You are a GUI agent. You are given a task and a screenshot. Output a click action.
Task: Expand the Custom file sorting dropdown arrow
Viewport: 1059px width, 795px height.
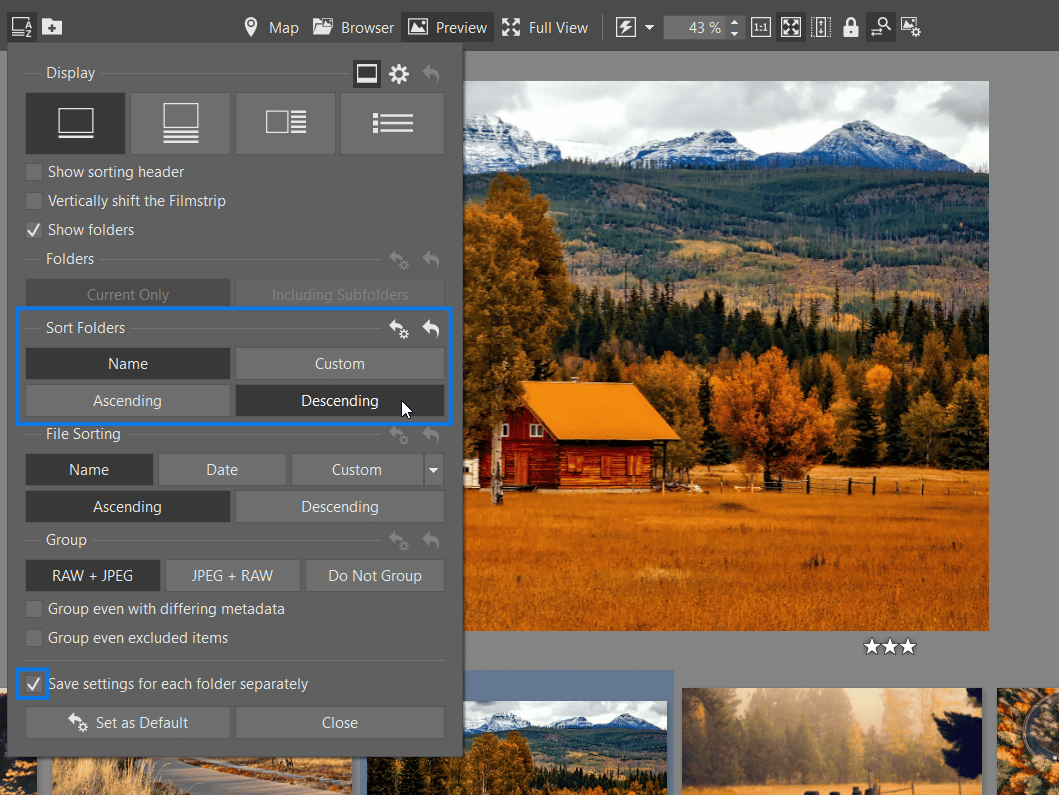433,469
